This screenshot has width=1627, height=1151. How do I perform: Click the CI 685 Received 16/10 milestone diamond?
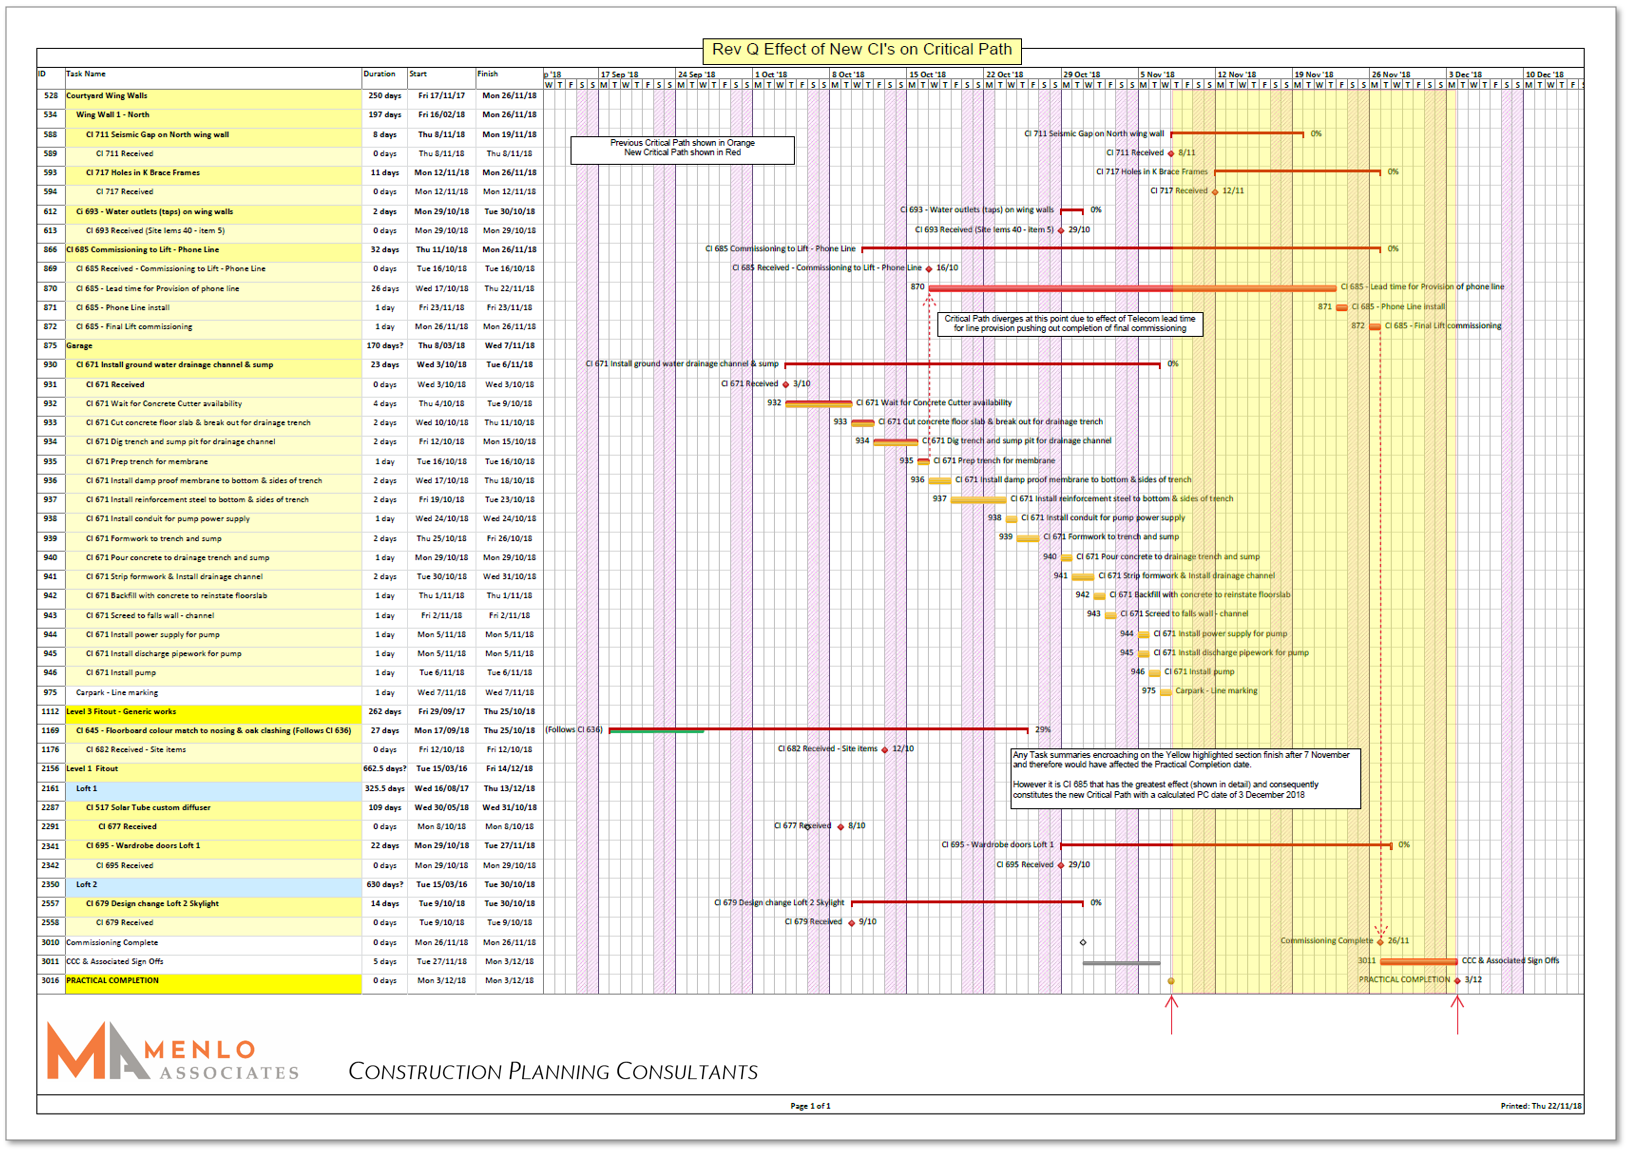coord(929,268)
